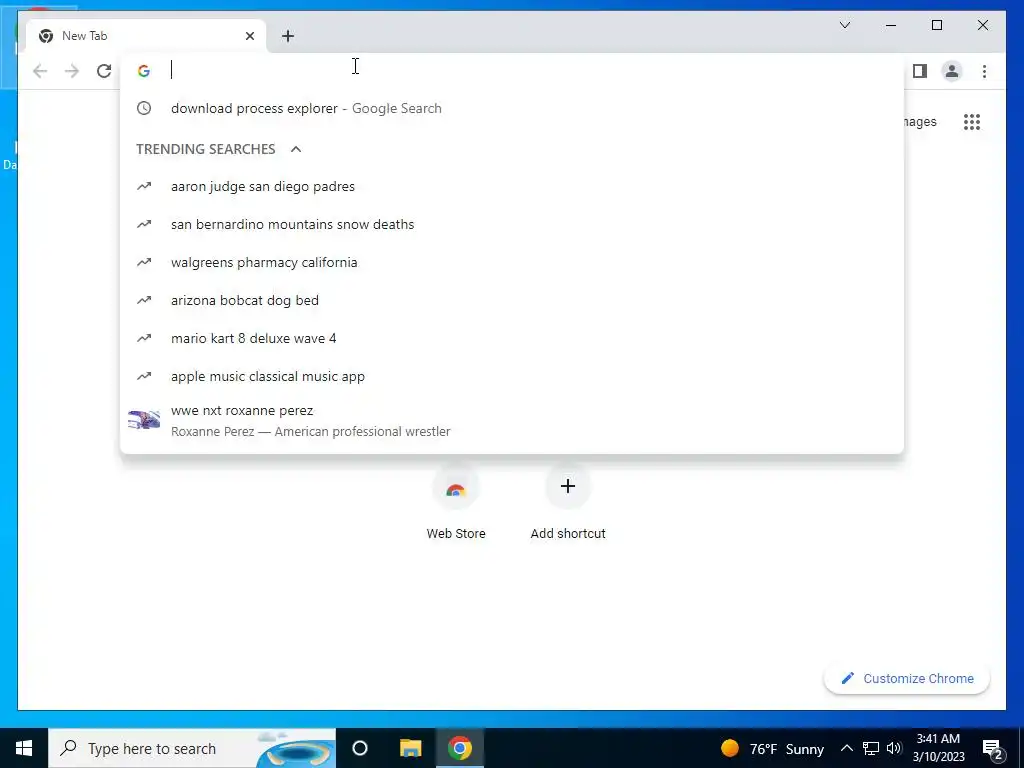This screenshot has width=1024, height=768.
Task: Open the Google apps grid
Action: 972,121
